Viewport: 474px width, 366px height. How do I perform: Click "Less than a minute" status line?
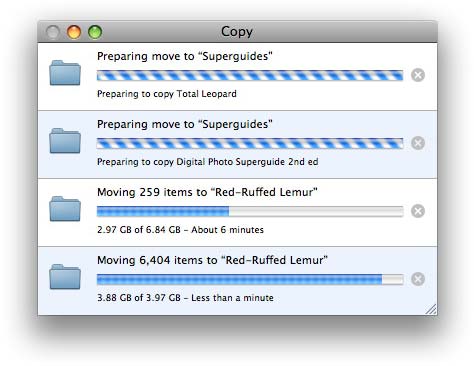(232, 298)
